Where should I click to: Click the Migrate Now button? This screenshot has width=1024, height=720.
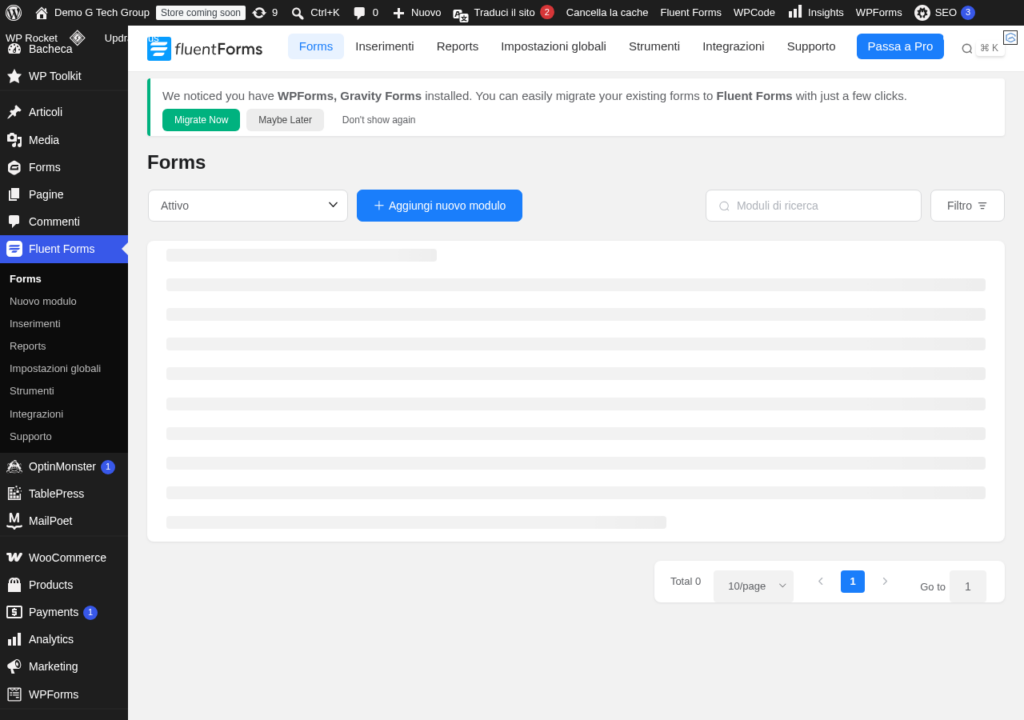tap(201, 120)
